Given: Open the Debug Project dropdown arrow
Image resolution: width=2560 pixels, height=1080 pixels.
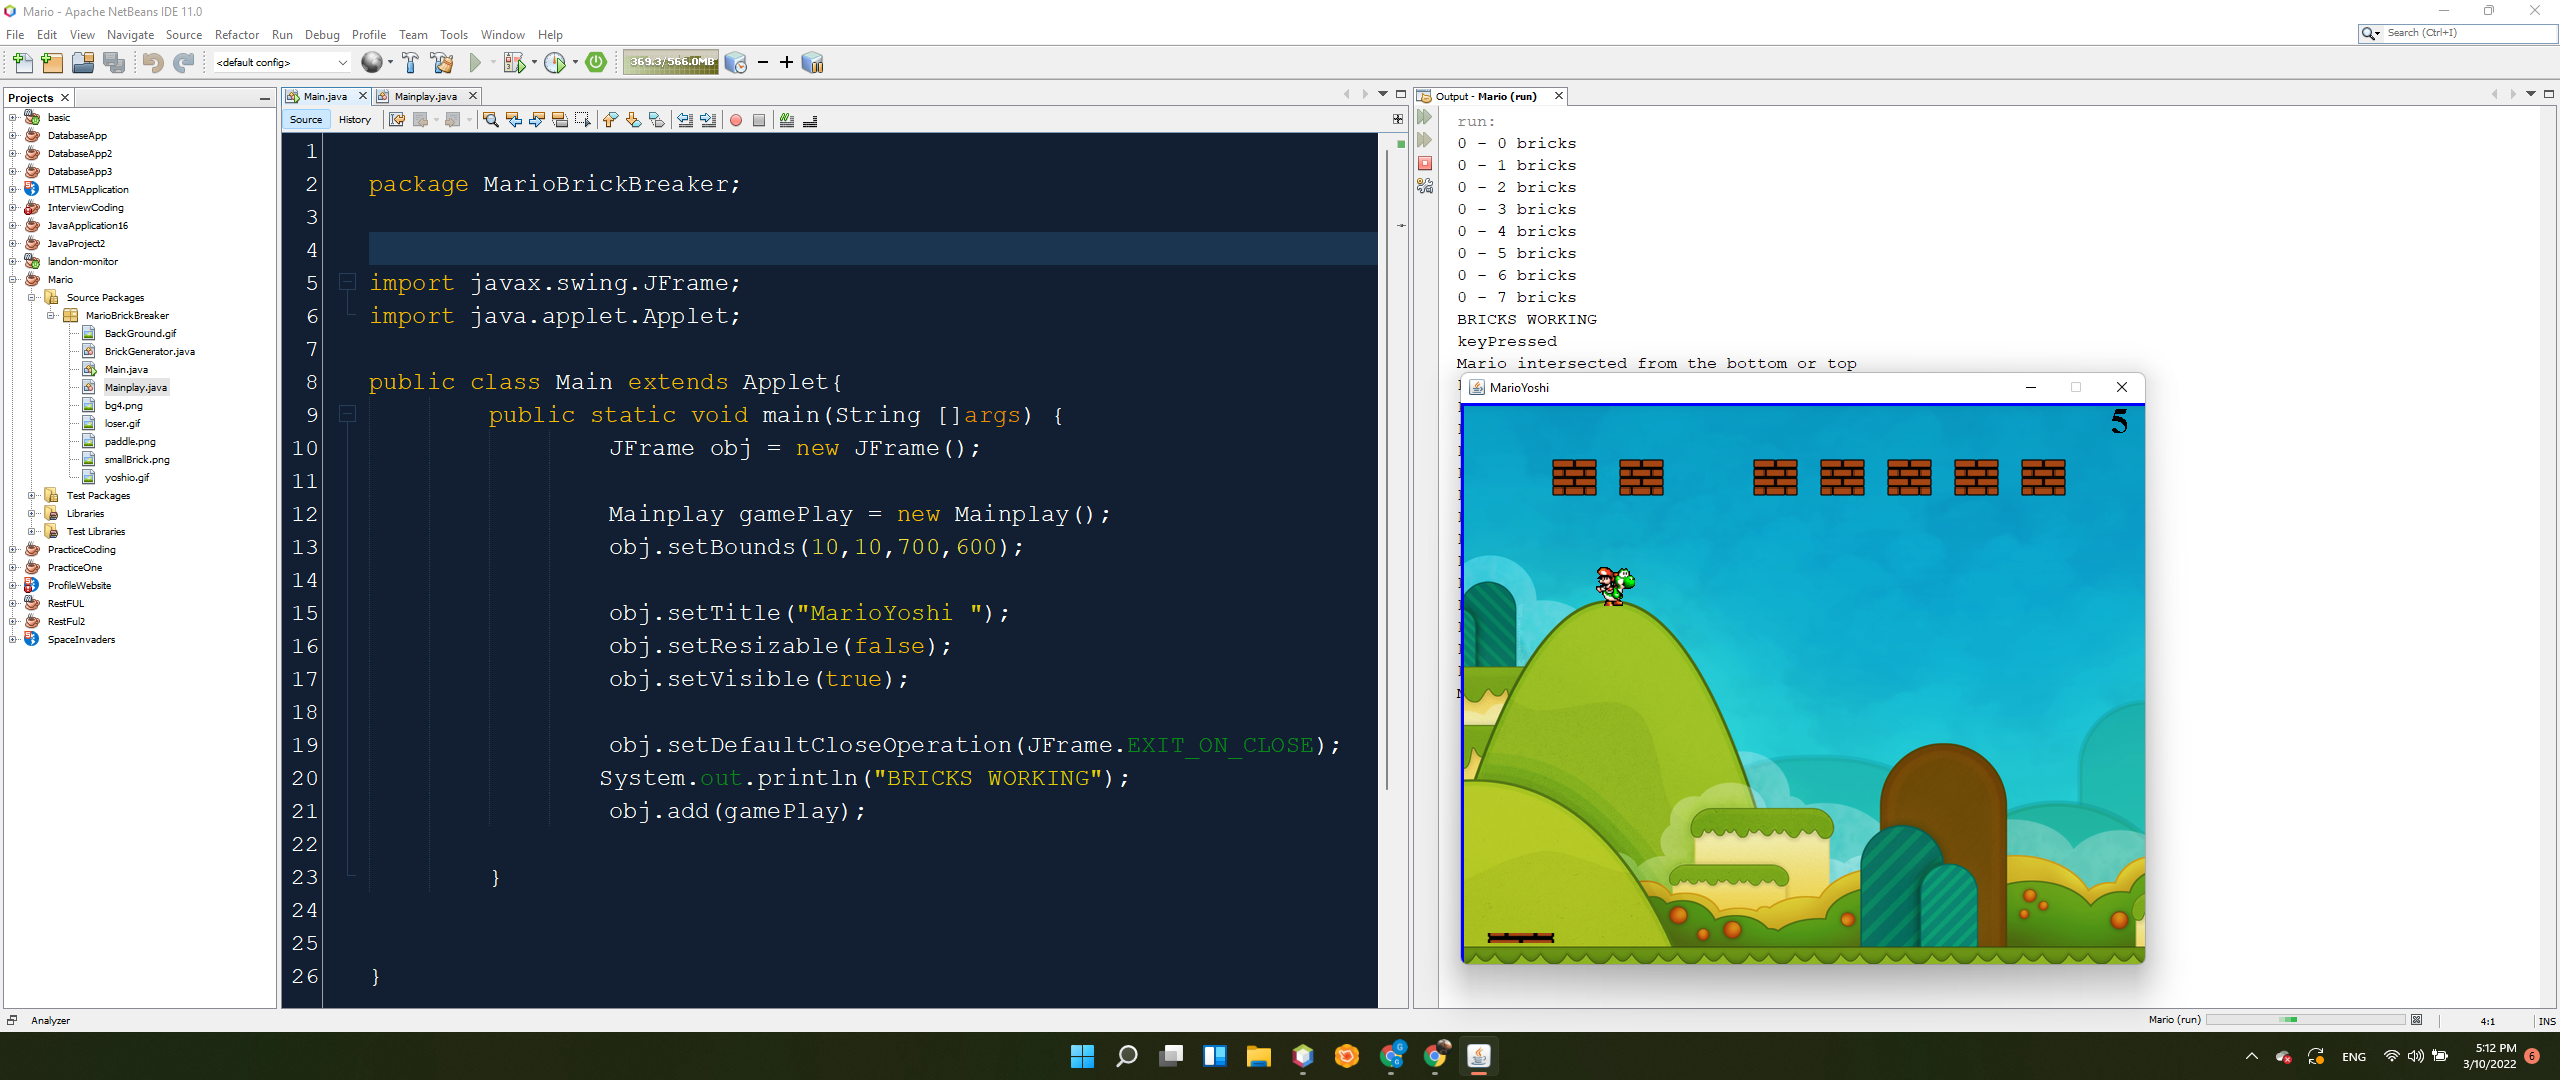Looking at the screenshot, I should click(534, 63).
